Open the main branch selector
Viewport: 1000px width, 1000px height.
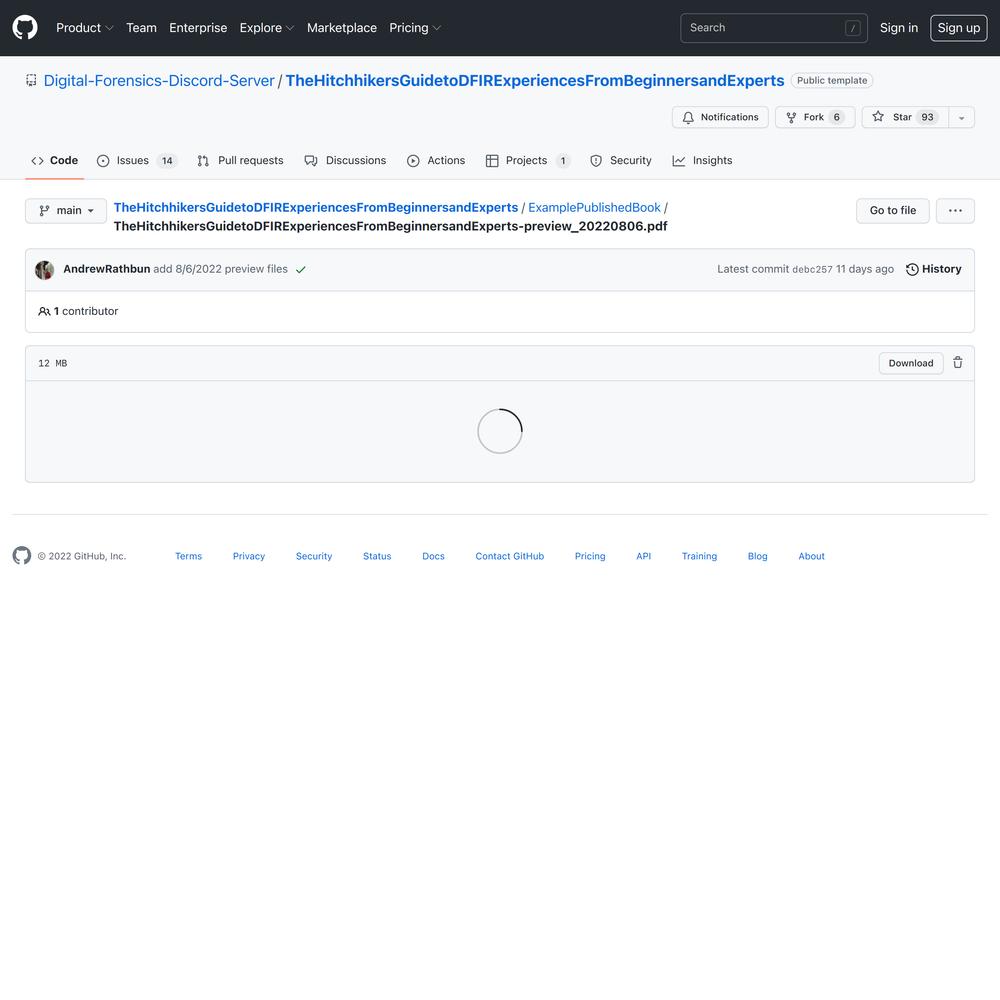coord(66,210)
